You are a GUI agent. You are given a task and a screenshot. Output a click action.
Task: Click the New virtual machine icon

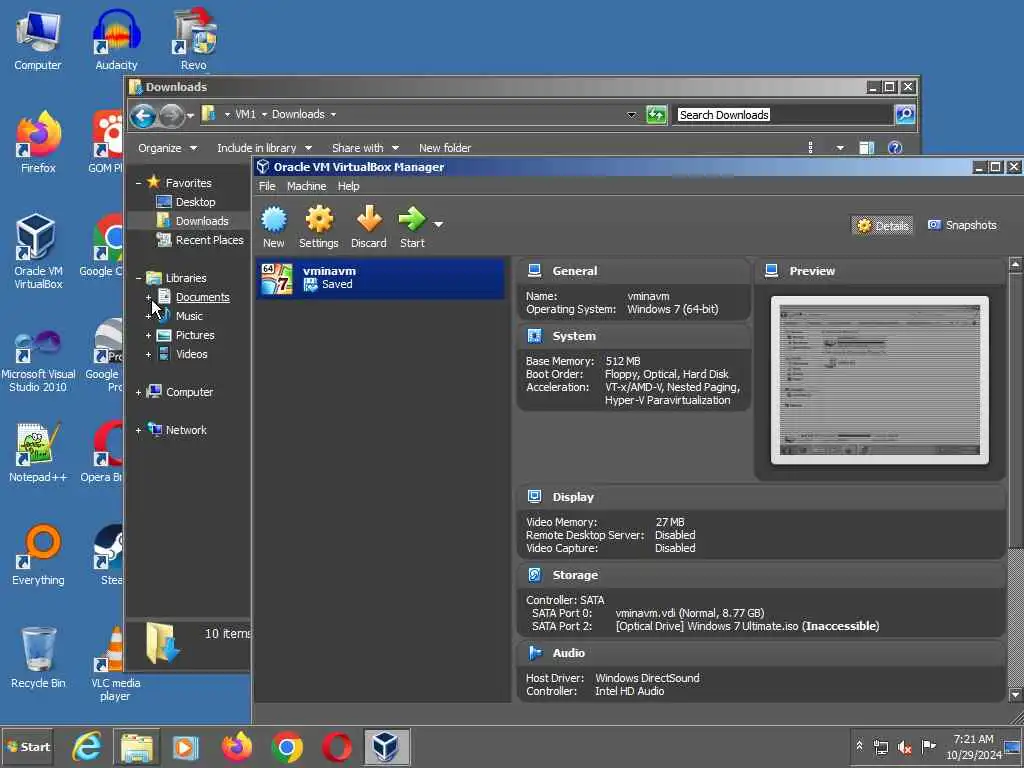(x=274, y=220)
